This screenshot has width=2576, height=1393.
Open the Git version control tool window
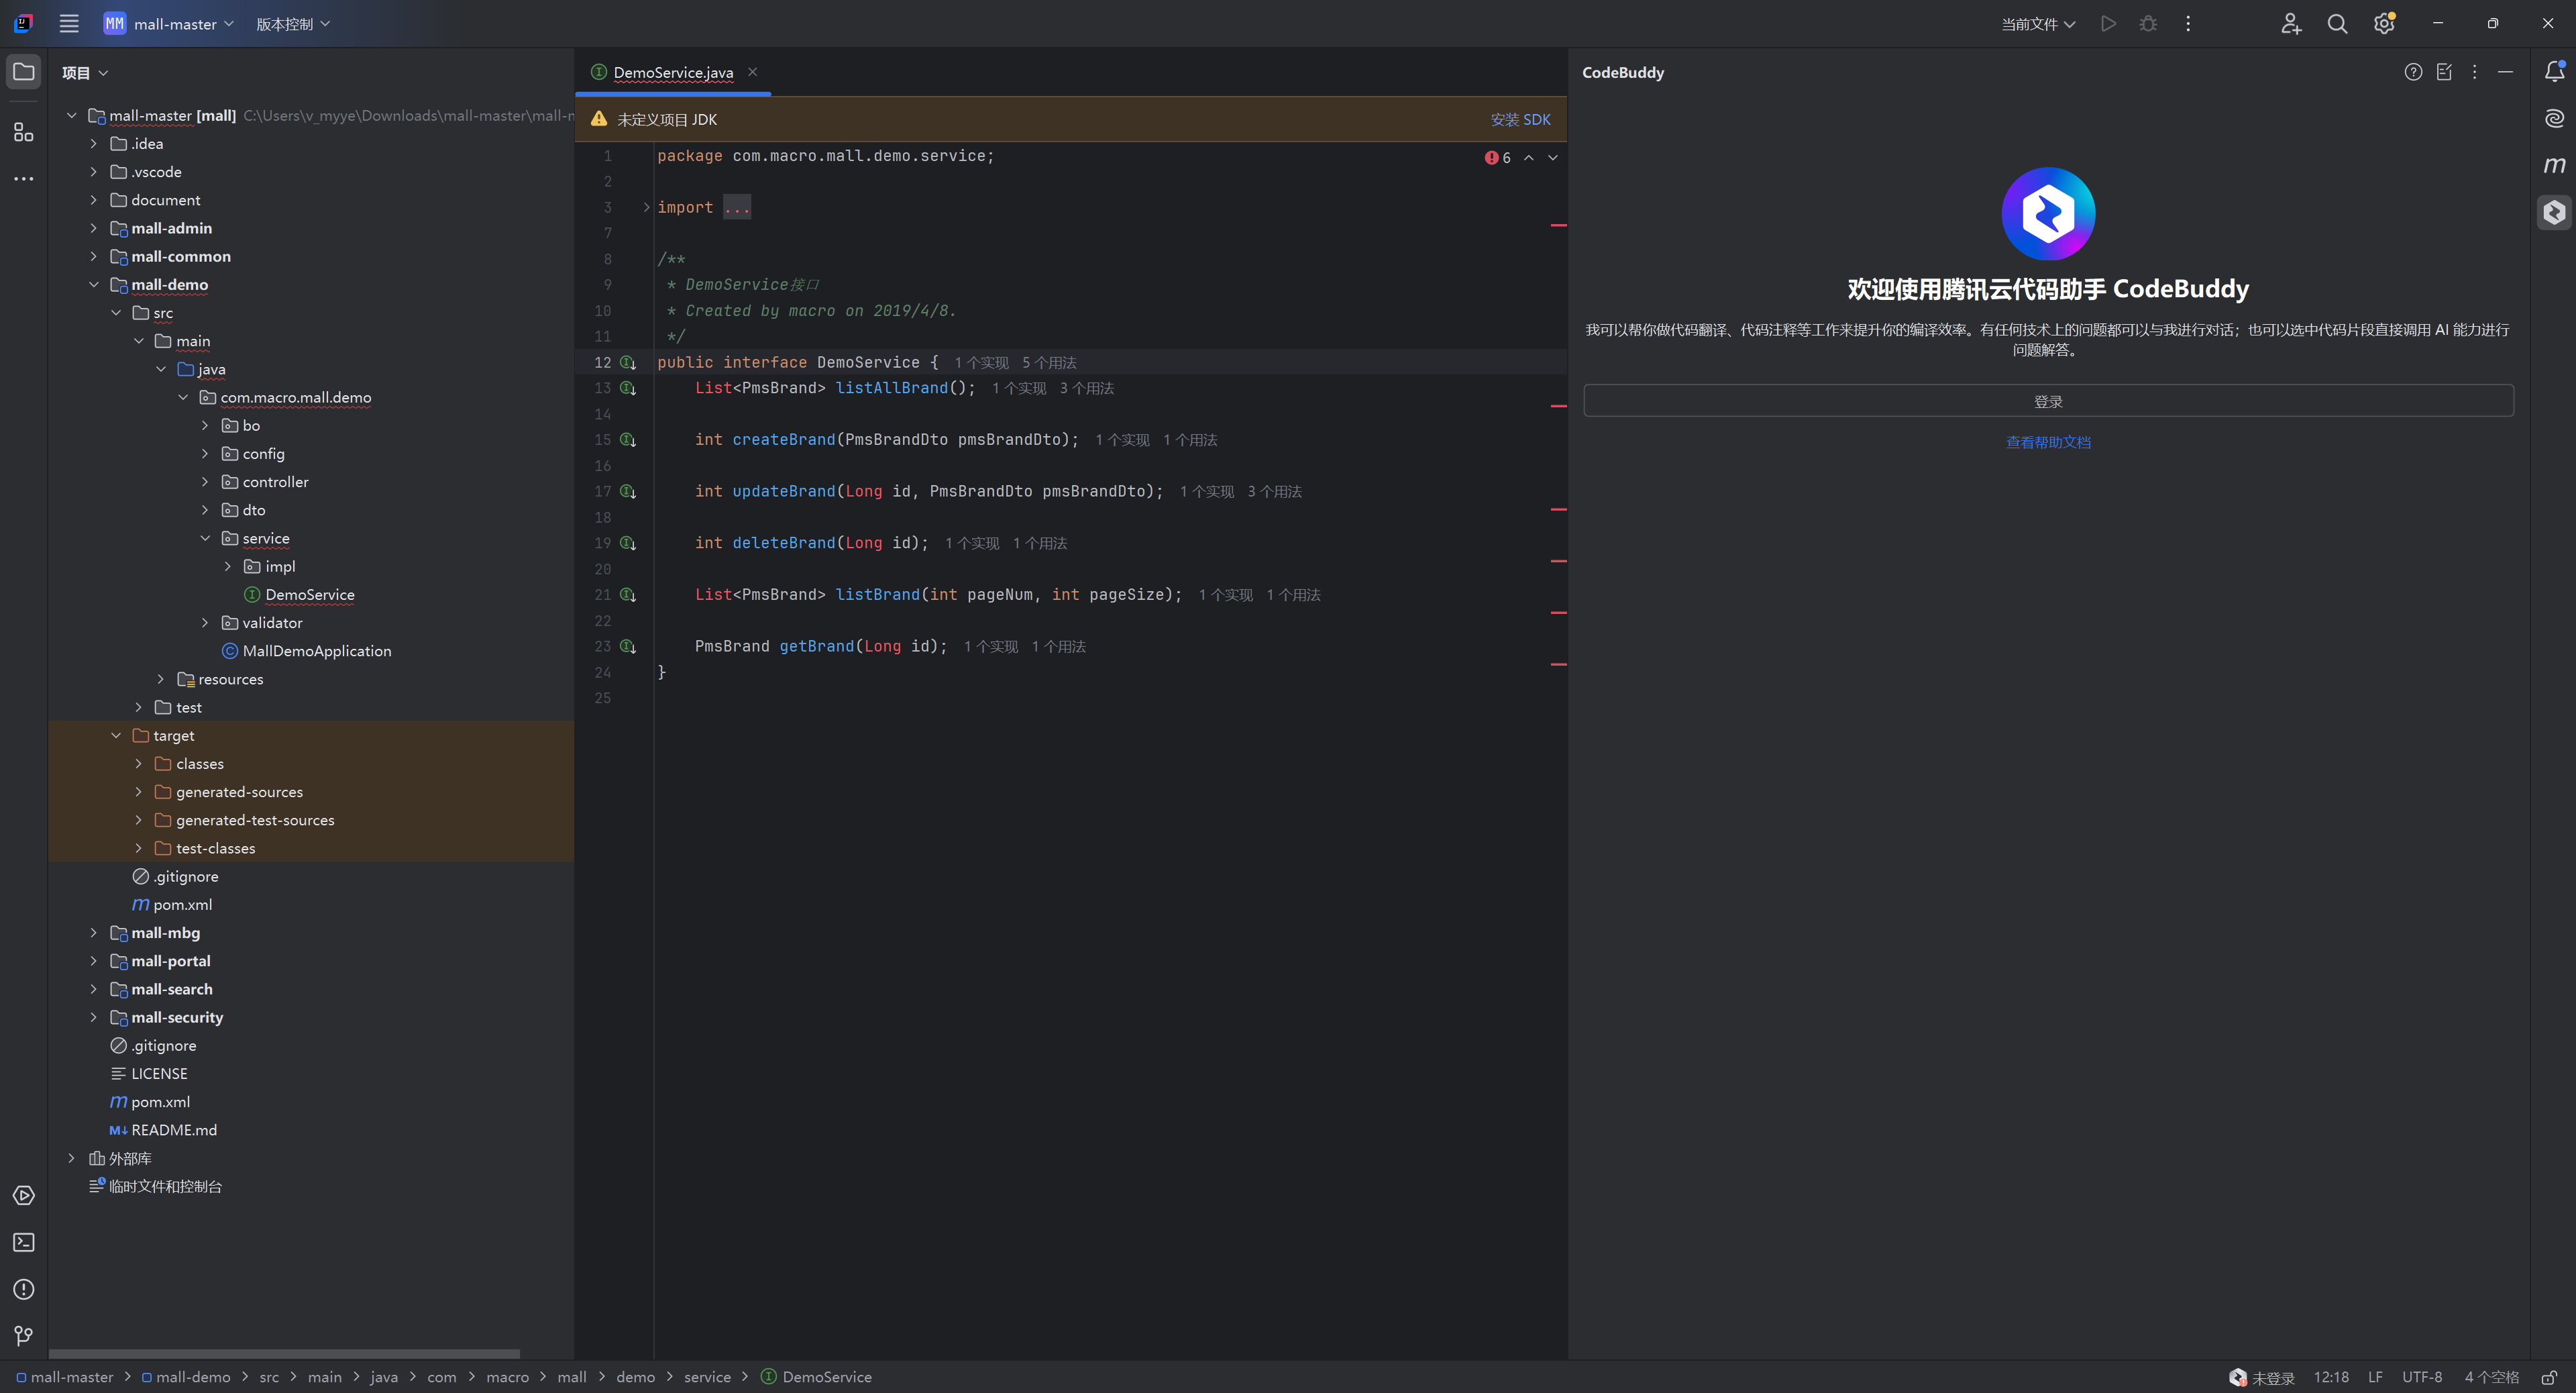24,1336
